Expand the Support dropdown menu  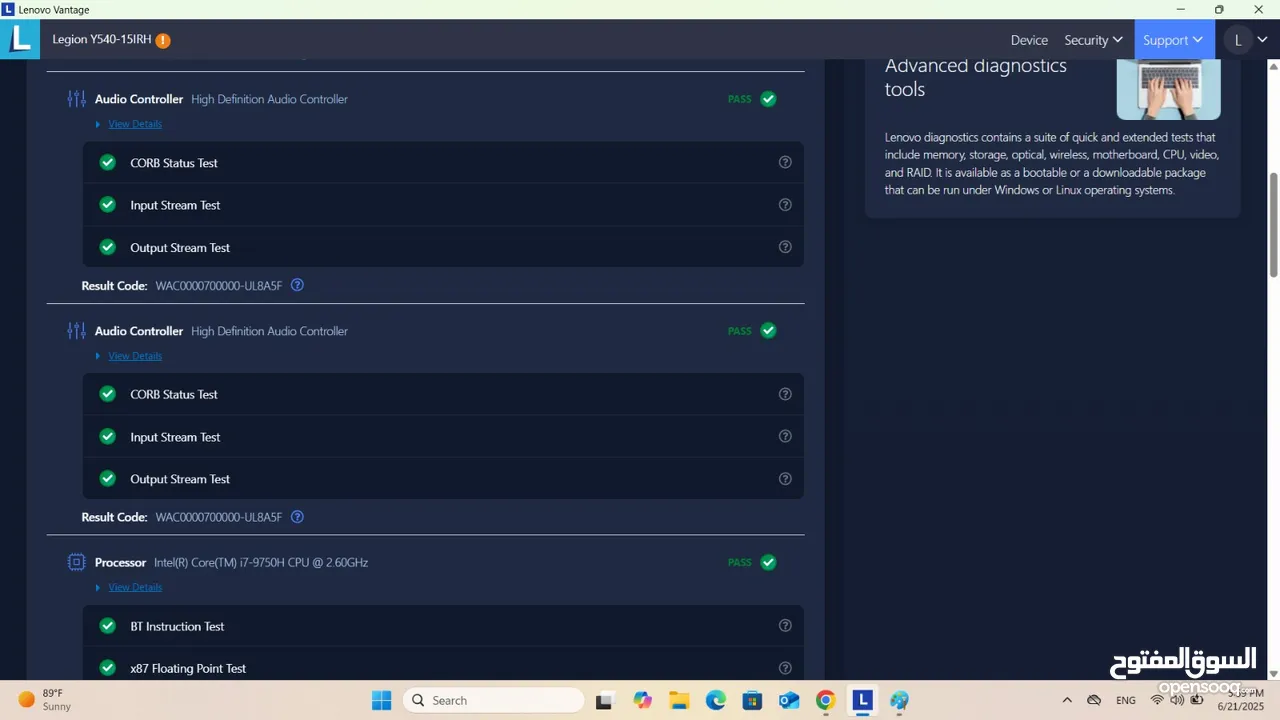point(1173,40)
